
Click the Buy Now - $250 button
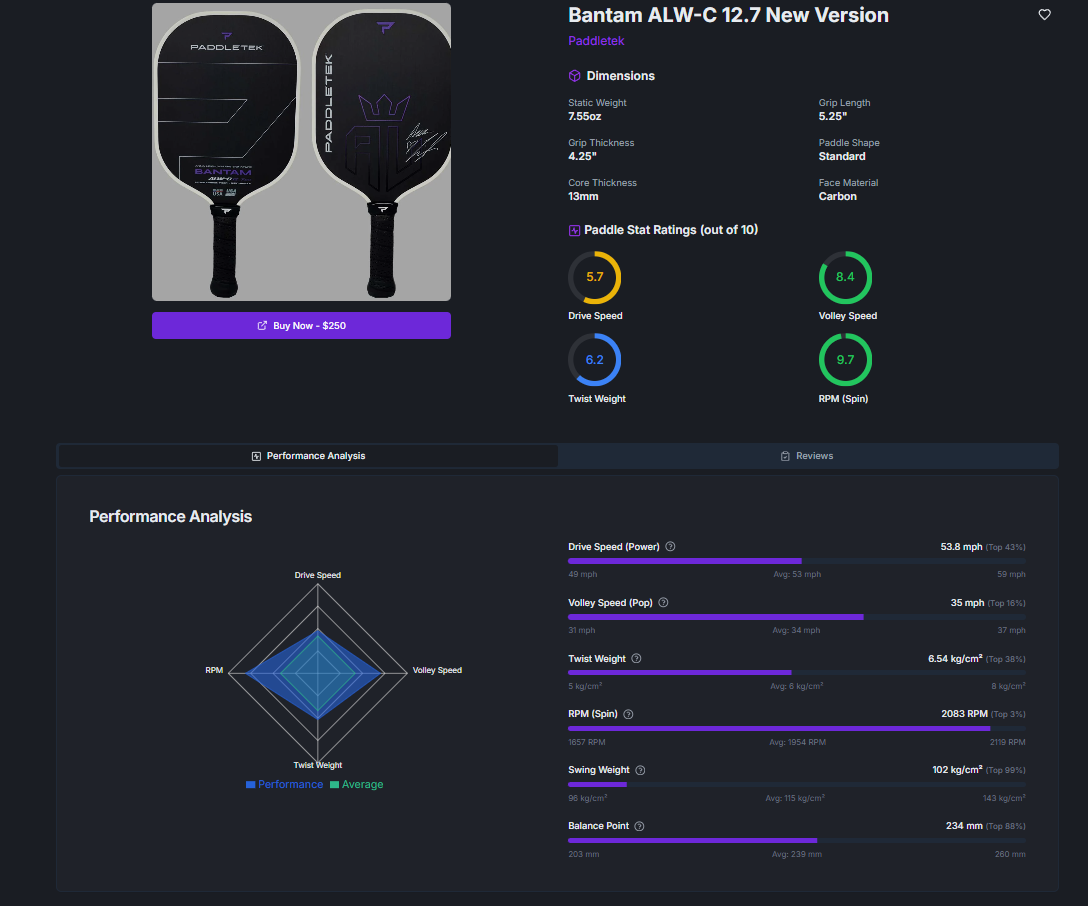[x=301, y=325]
